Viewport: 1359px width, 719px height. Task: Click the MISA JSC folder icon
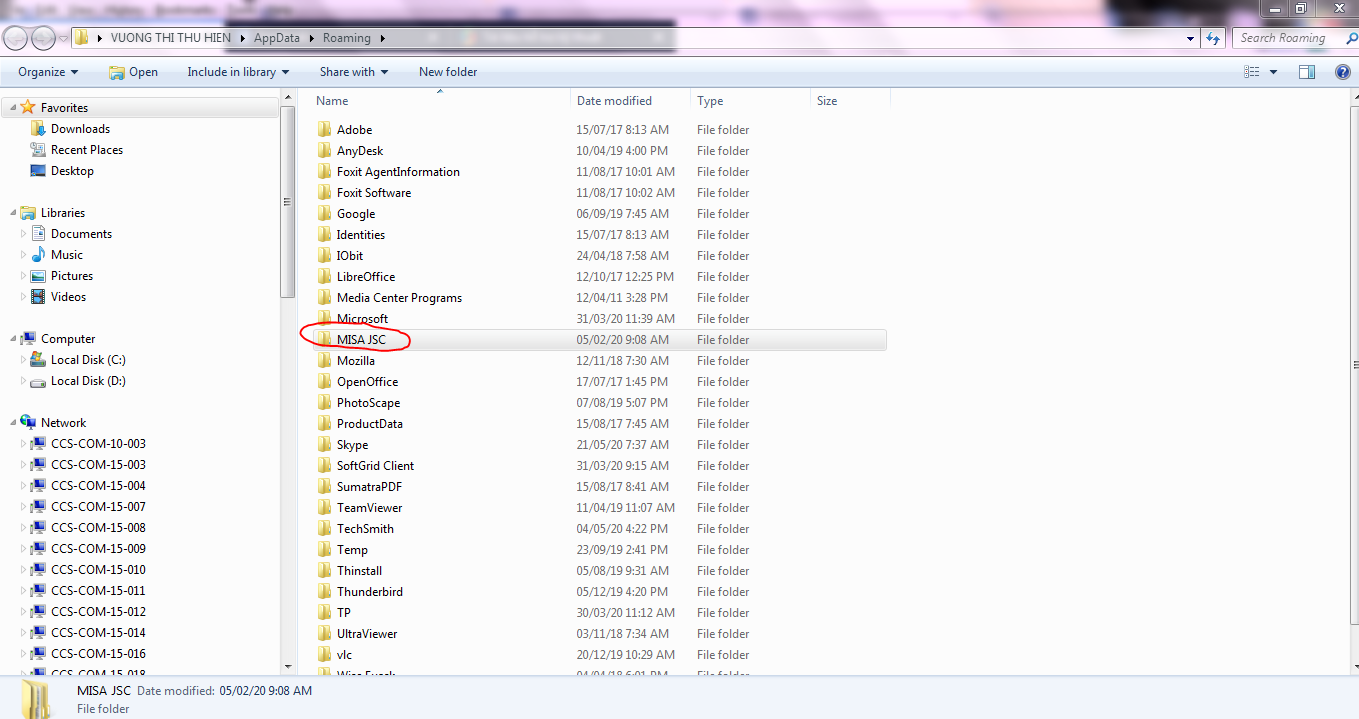[x=324, y=340]
